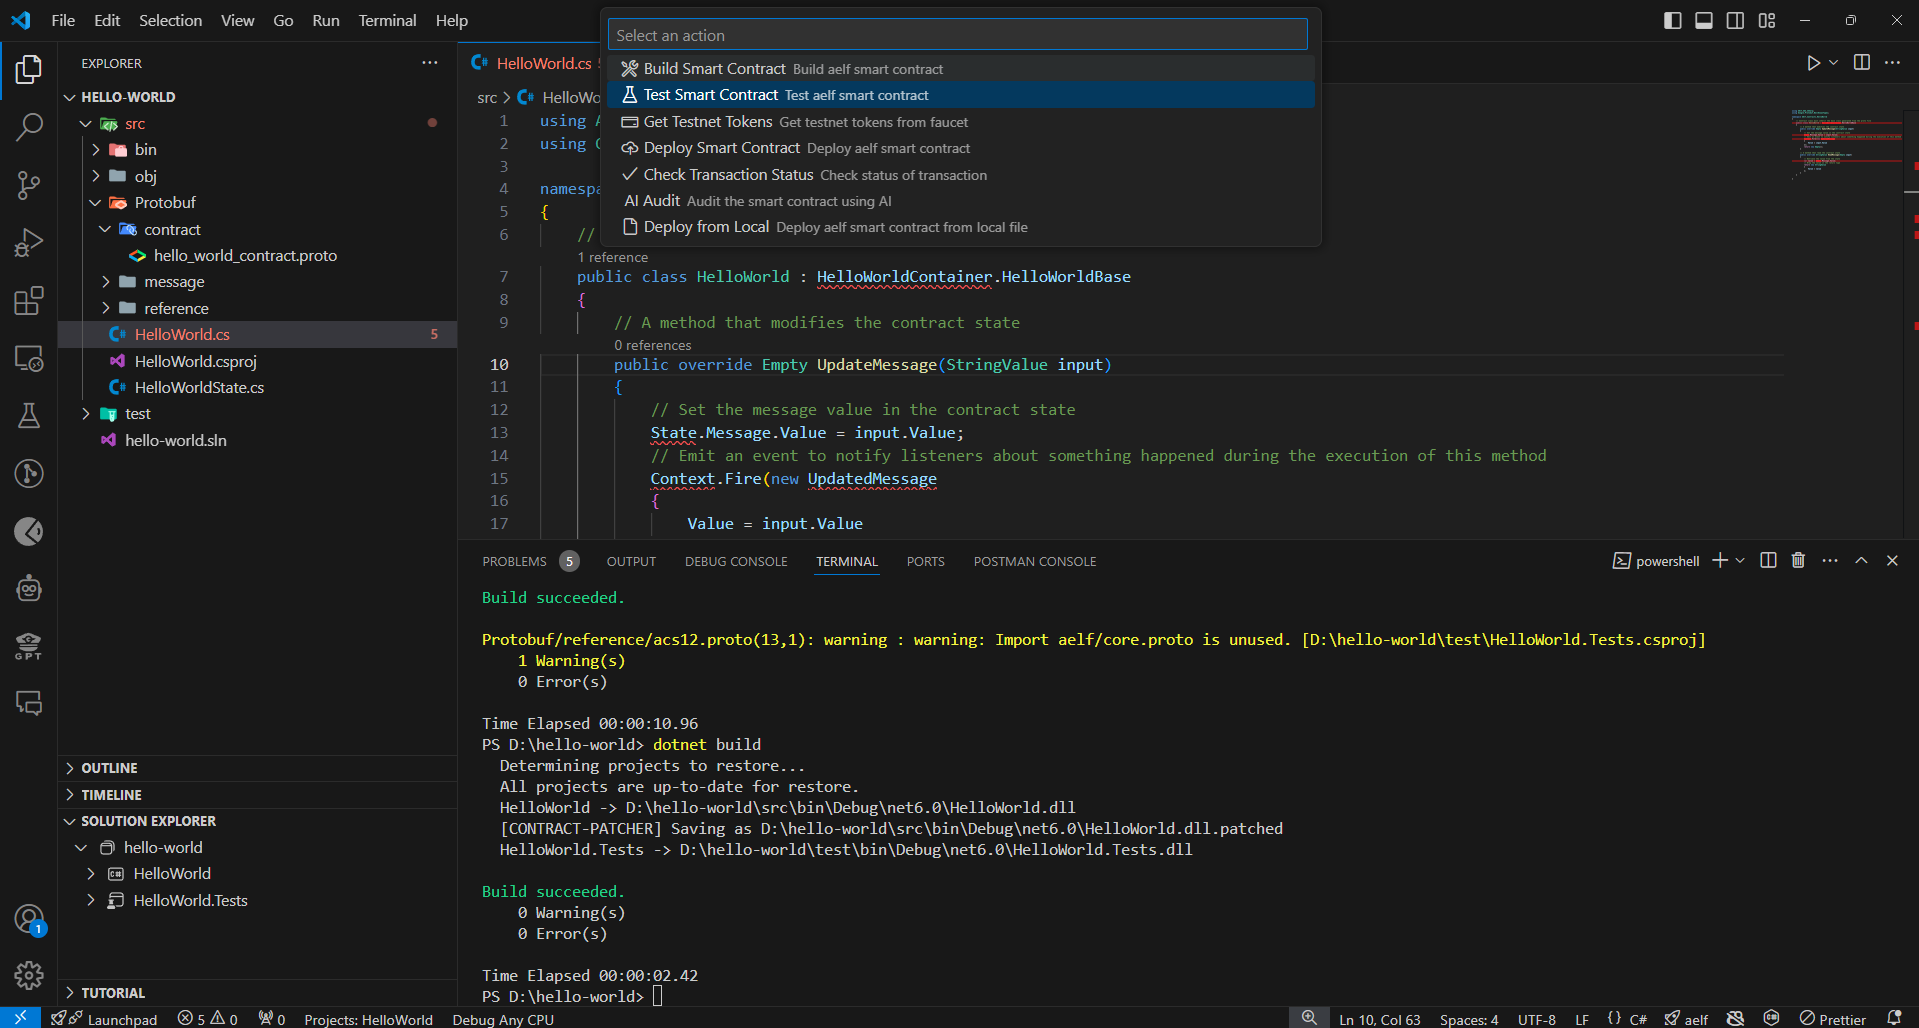
Task: Switch to the DEBUG CONSOLE tab
Action: tap(736, 562)
